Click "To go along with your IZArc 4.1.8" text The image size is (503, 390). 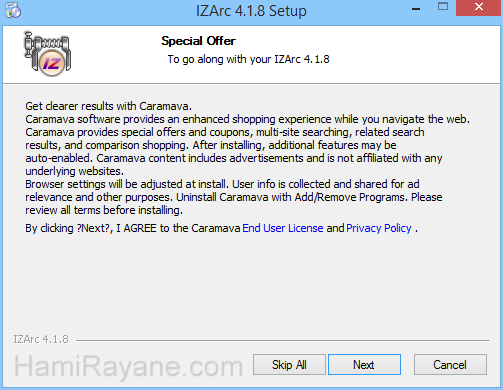(x=248, y=59)
